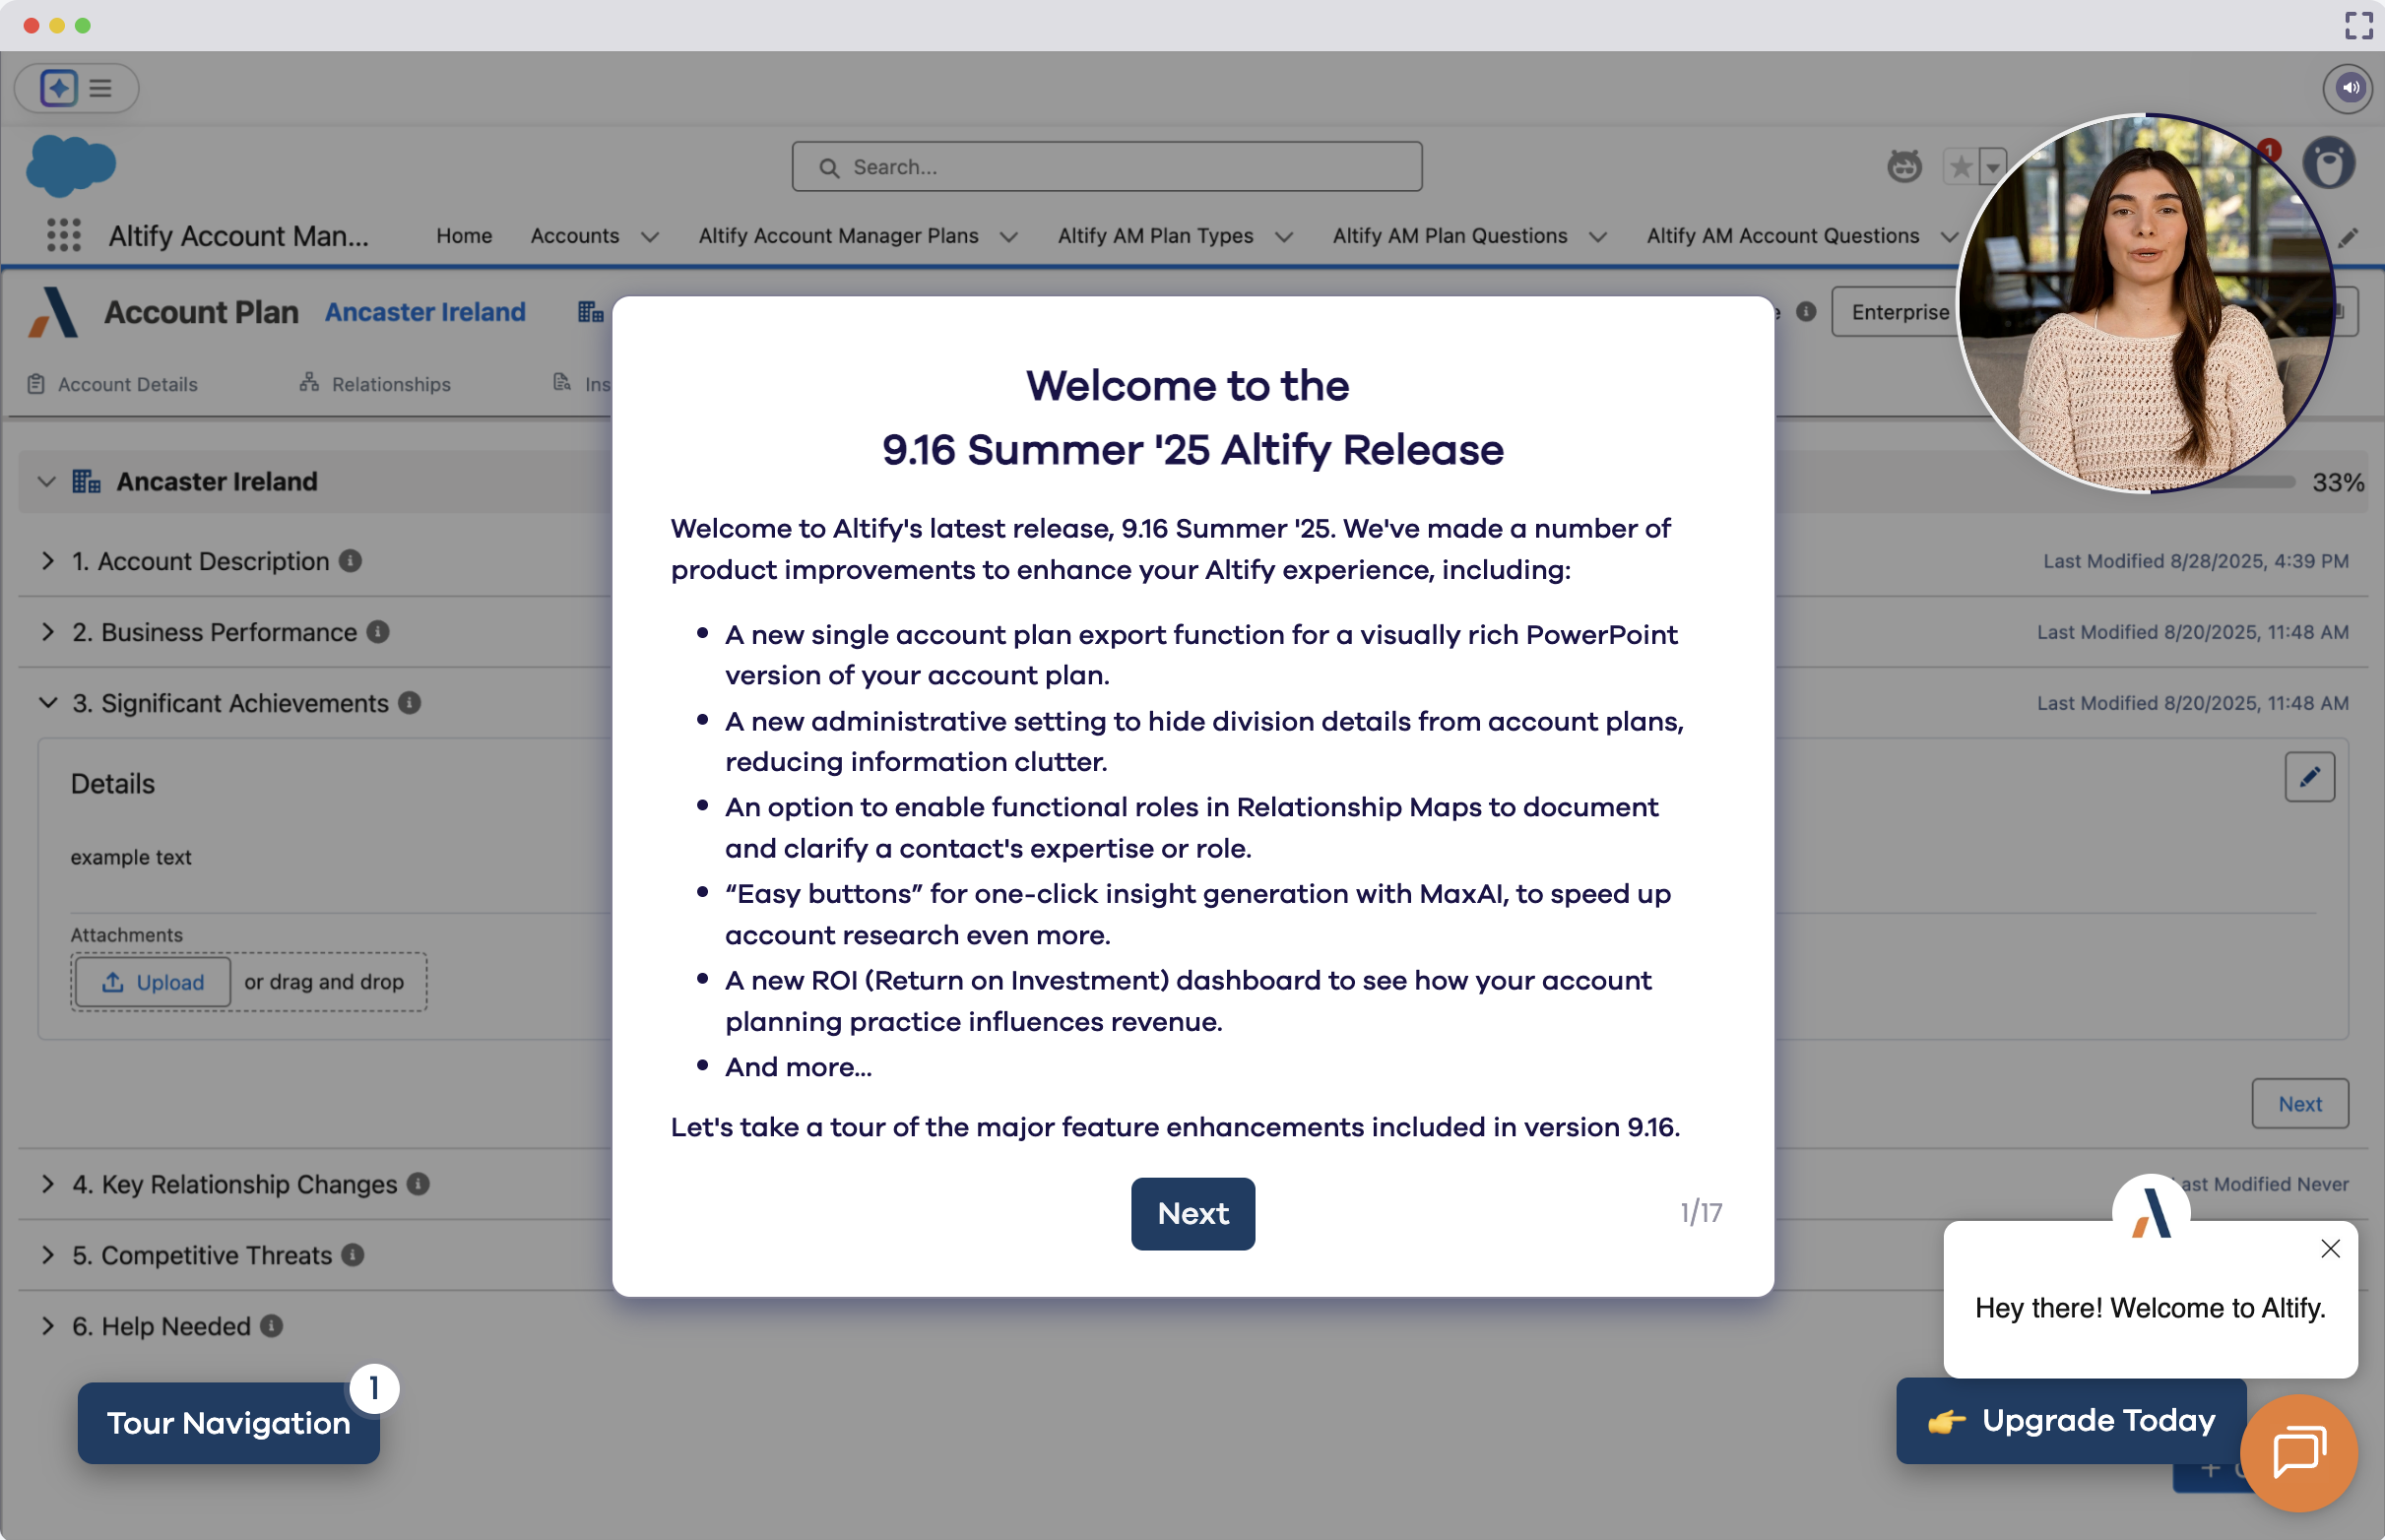The height and width of the screenshot is (1540, 2385).
Task: Close the 'Hey there! Welcome to Altify' popup
Action: [2330, 1248]
